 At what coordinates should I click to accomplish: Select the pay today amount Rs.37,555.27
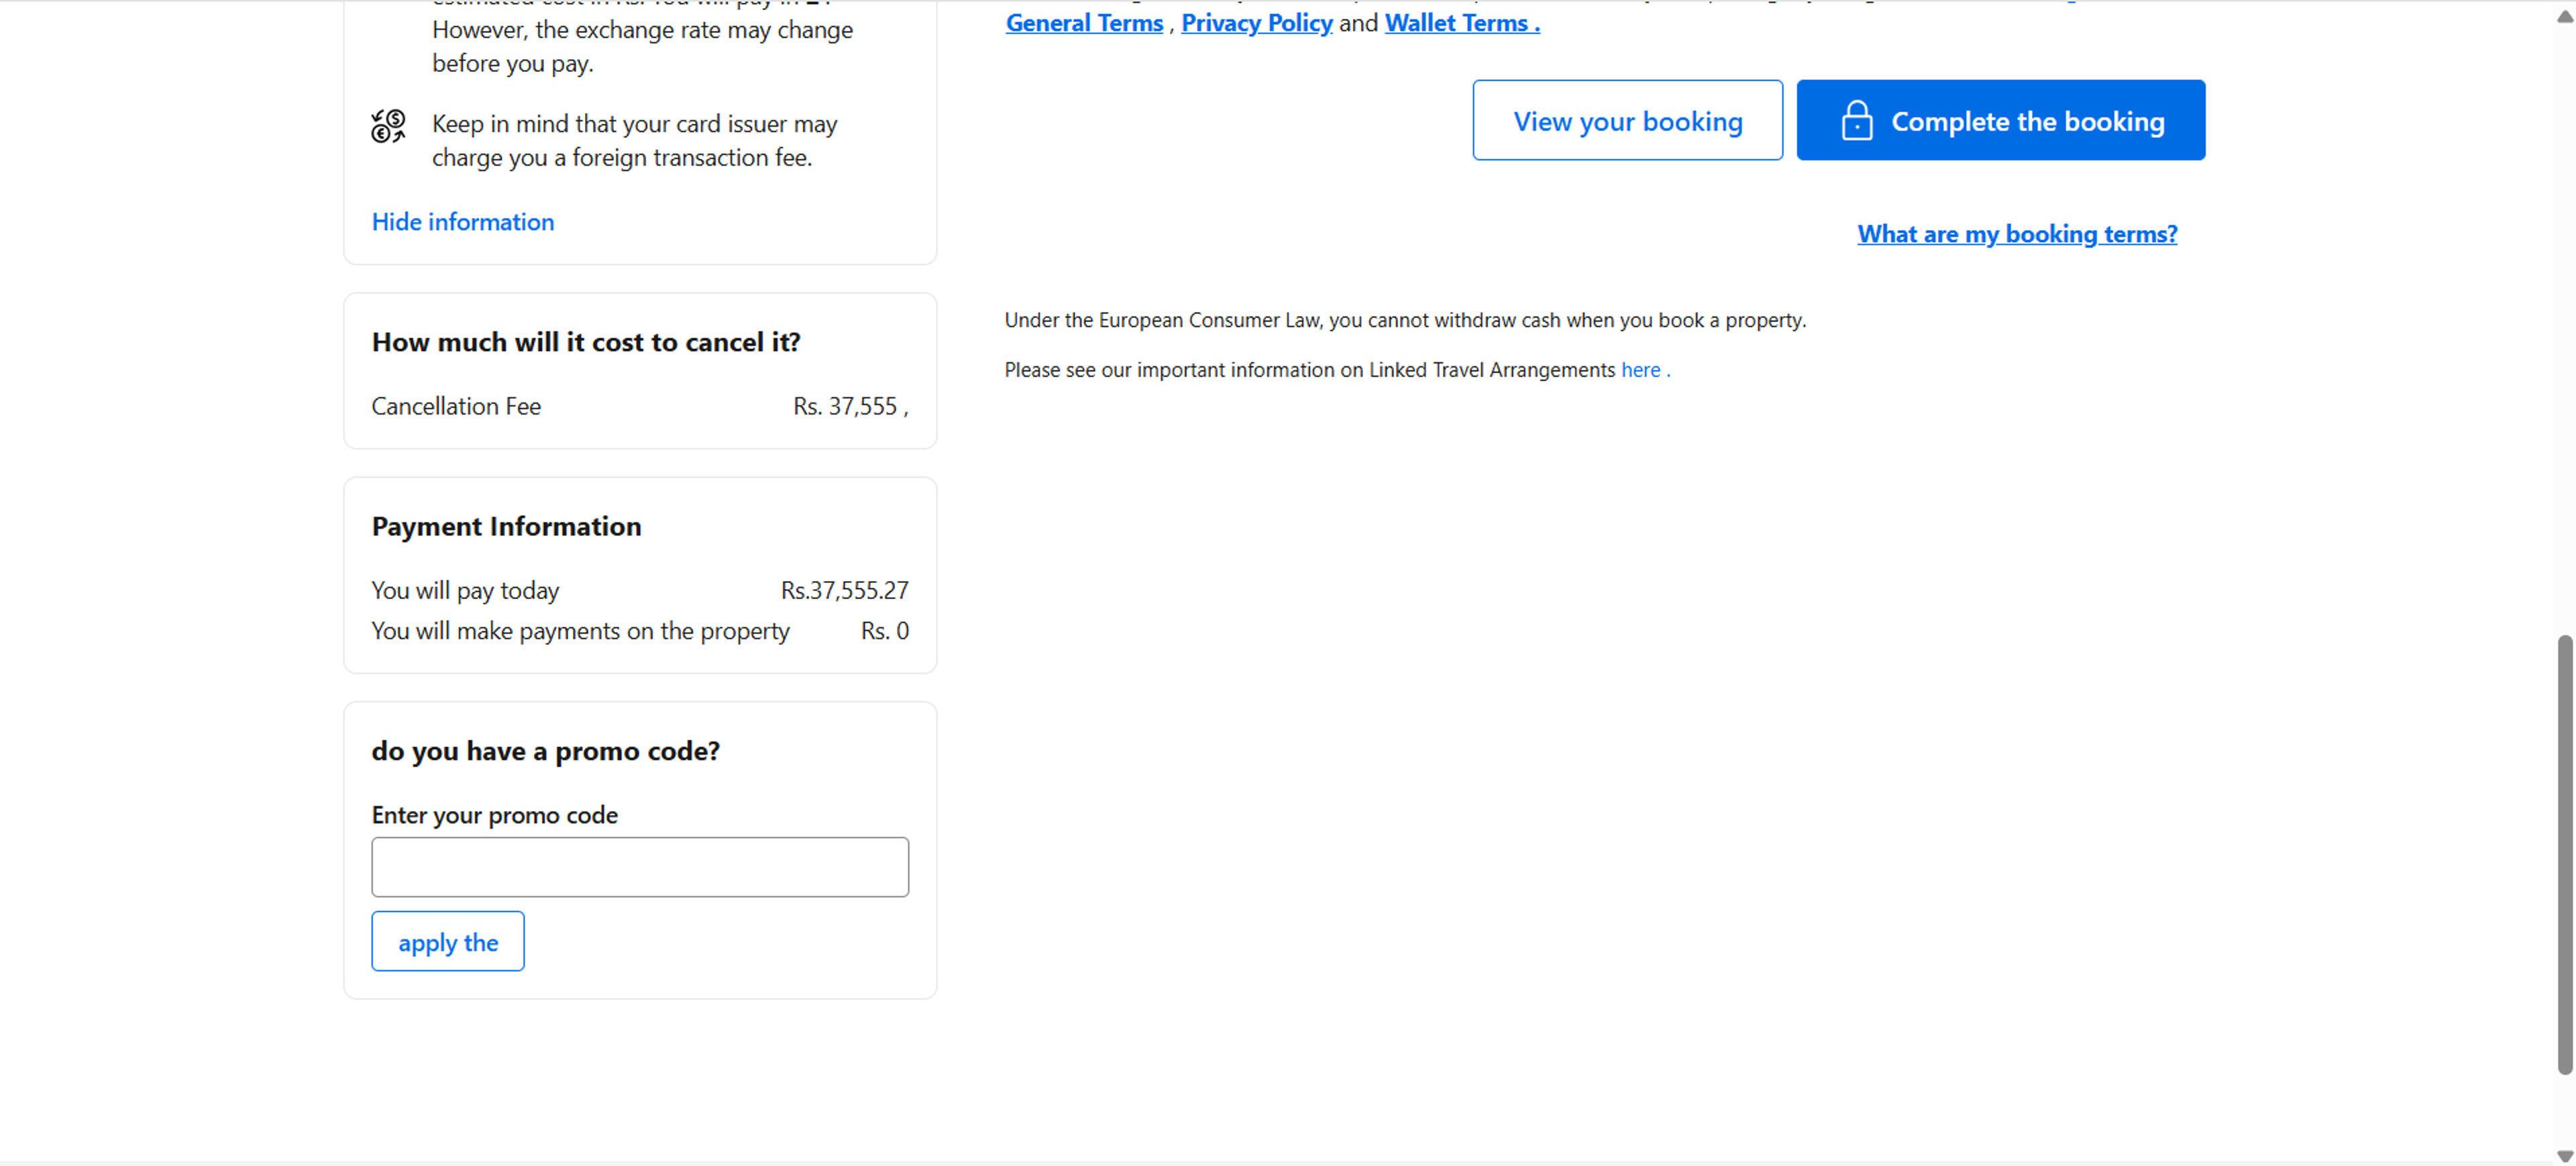pyautogui.click(x=845, y=591)
